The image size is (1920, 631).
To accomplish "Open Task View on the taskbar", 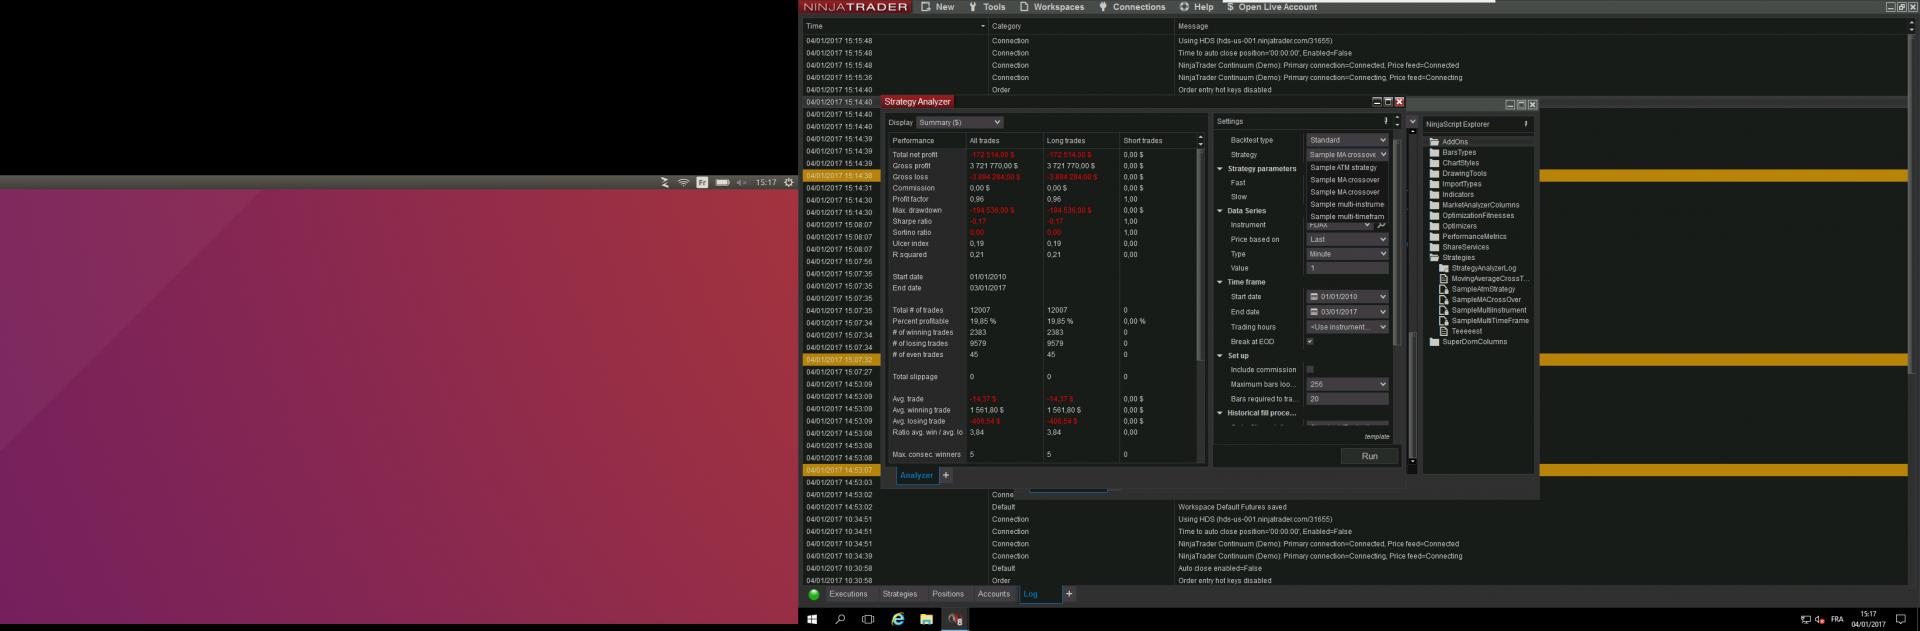I will (868, 619).
